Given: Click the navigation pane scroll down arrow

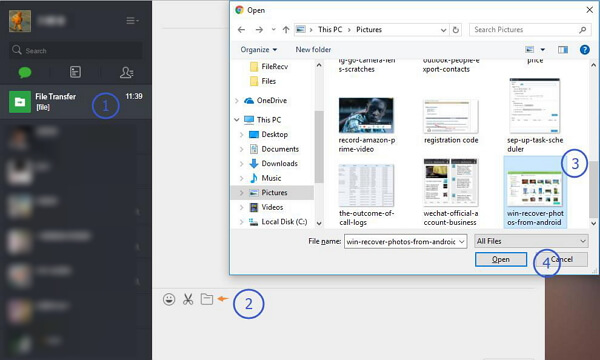Looking at the screenshot, I should click(319, 223).
